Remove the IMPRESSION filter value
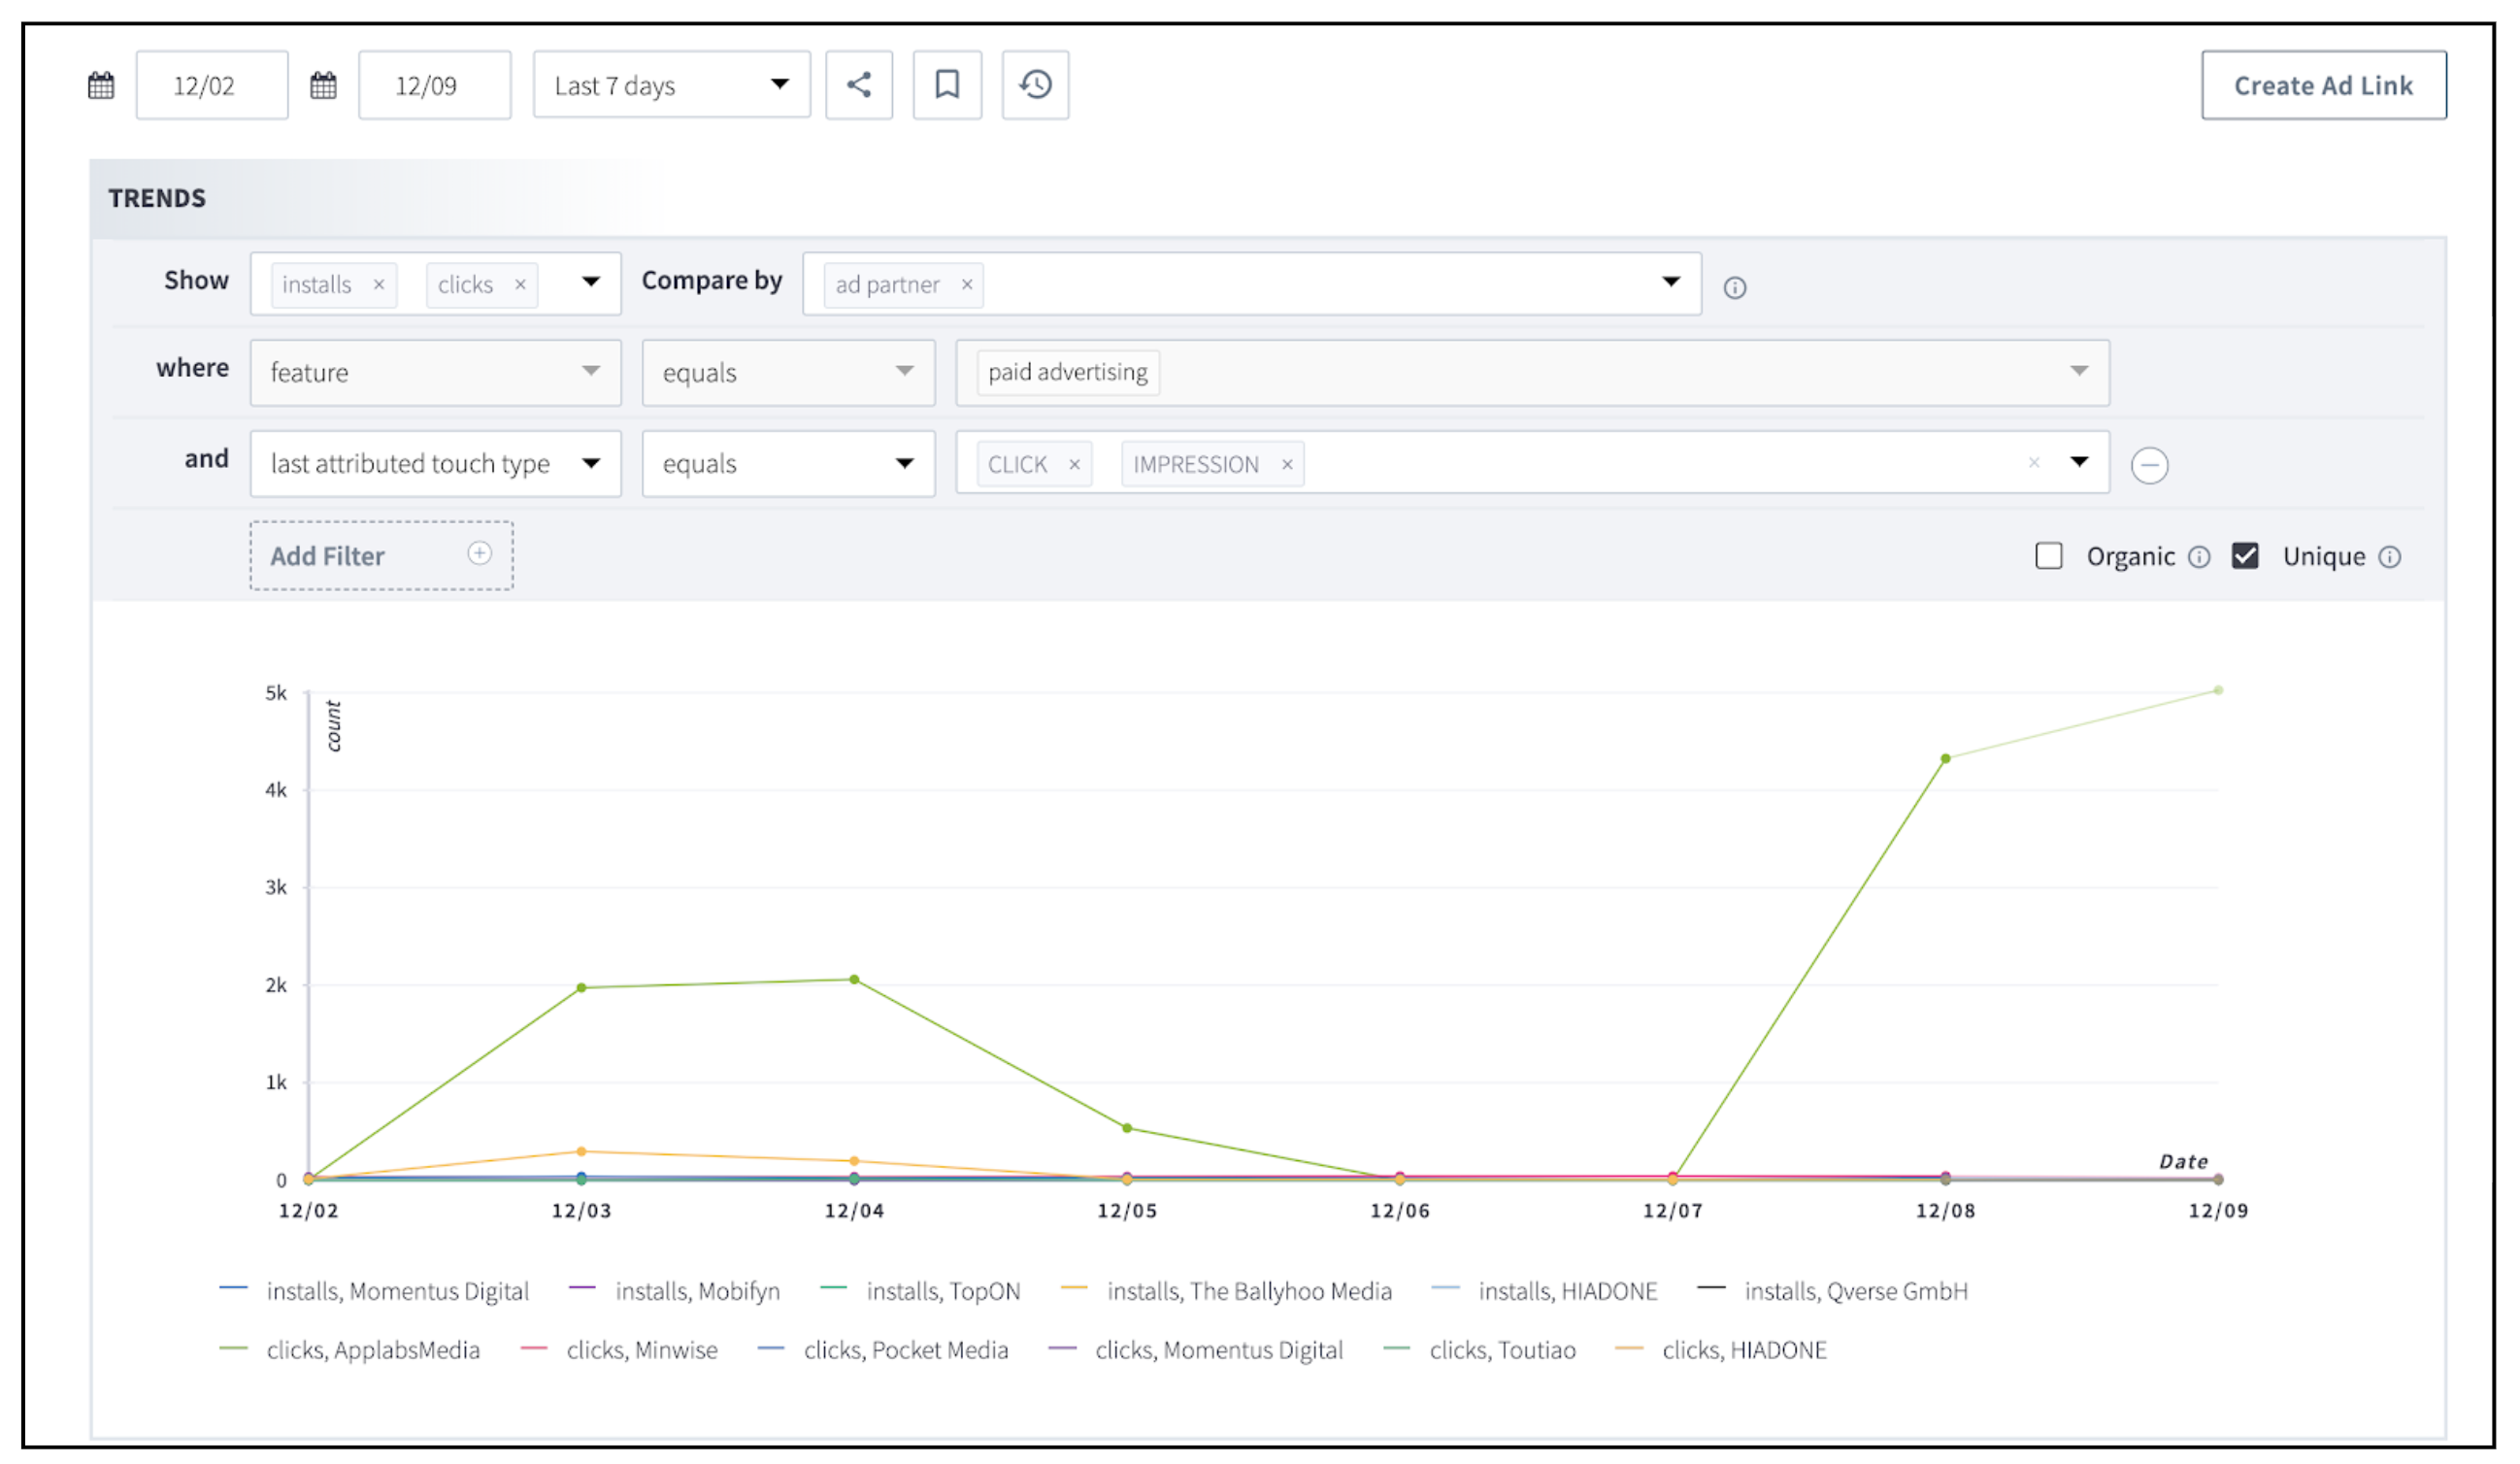2520x1464 pixels. [1287, 465]
